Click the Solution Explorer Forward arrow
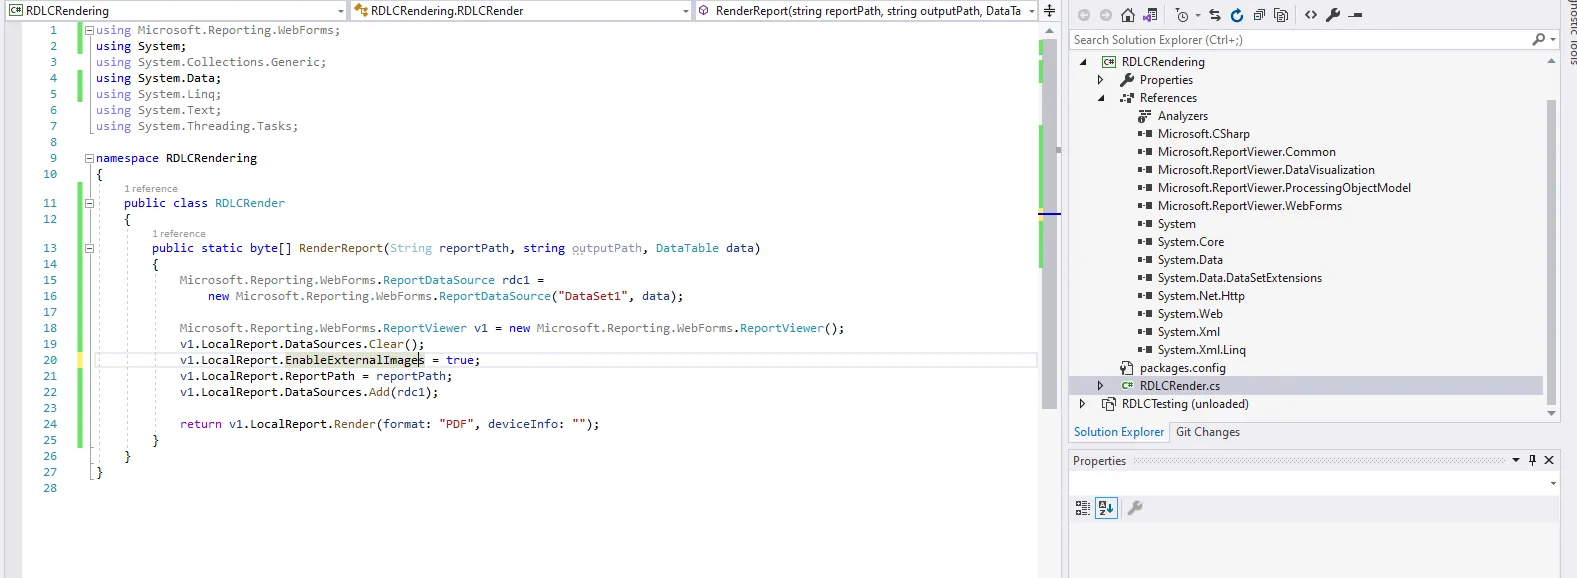This screenshot has width=1577, height=578. [x=1106, y=15]
